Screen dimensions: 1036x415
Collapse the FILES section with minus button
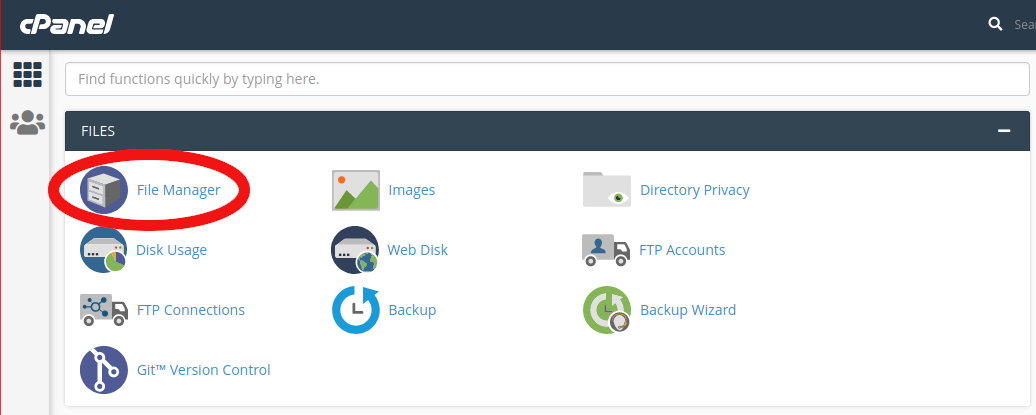pos(1004,131)
